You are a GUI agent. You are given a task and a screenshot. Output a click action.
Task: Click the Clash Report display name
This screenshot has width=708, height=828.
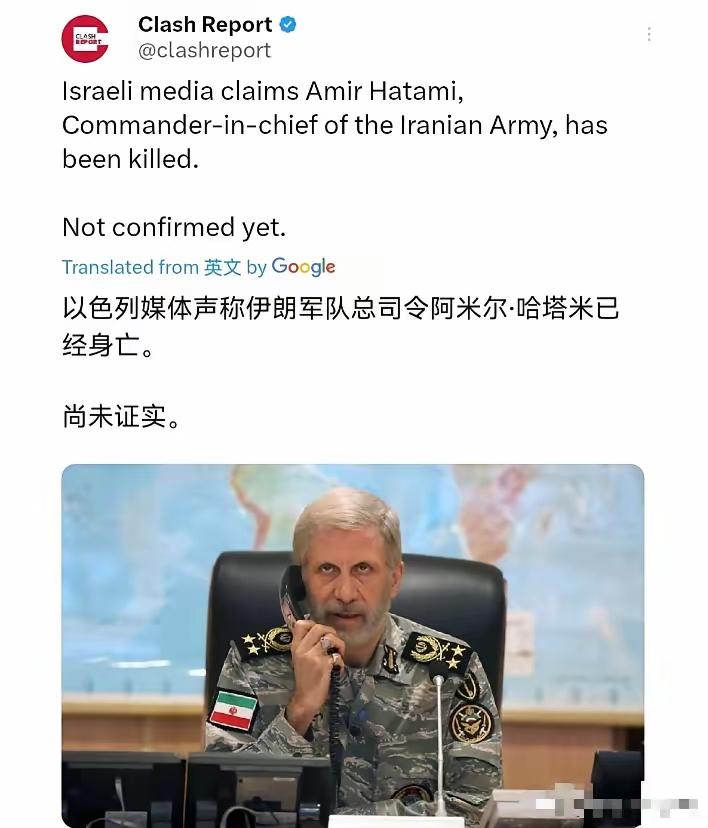tap(205, 25)
